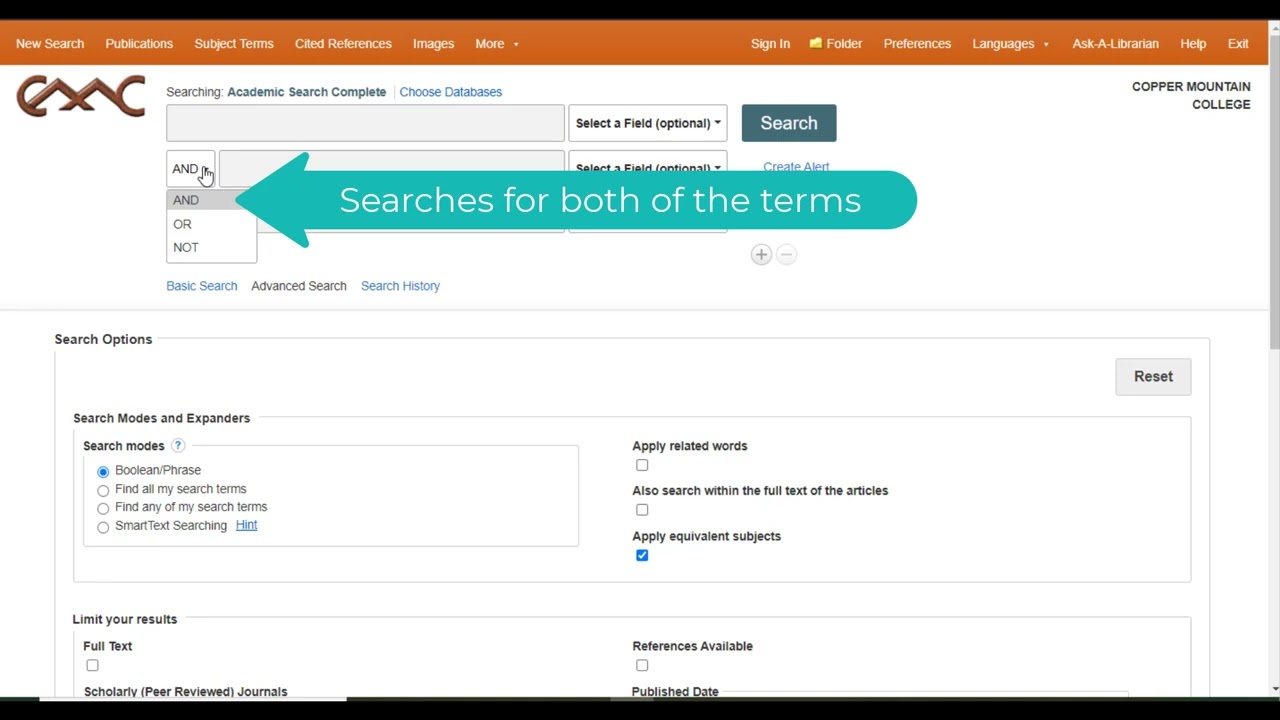This screenshot has width=1280, height=720.
Task: Click the Sign In link
Action: (770, 44)
